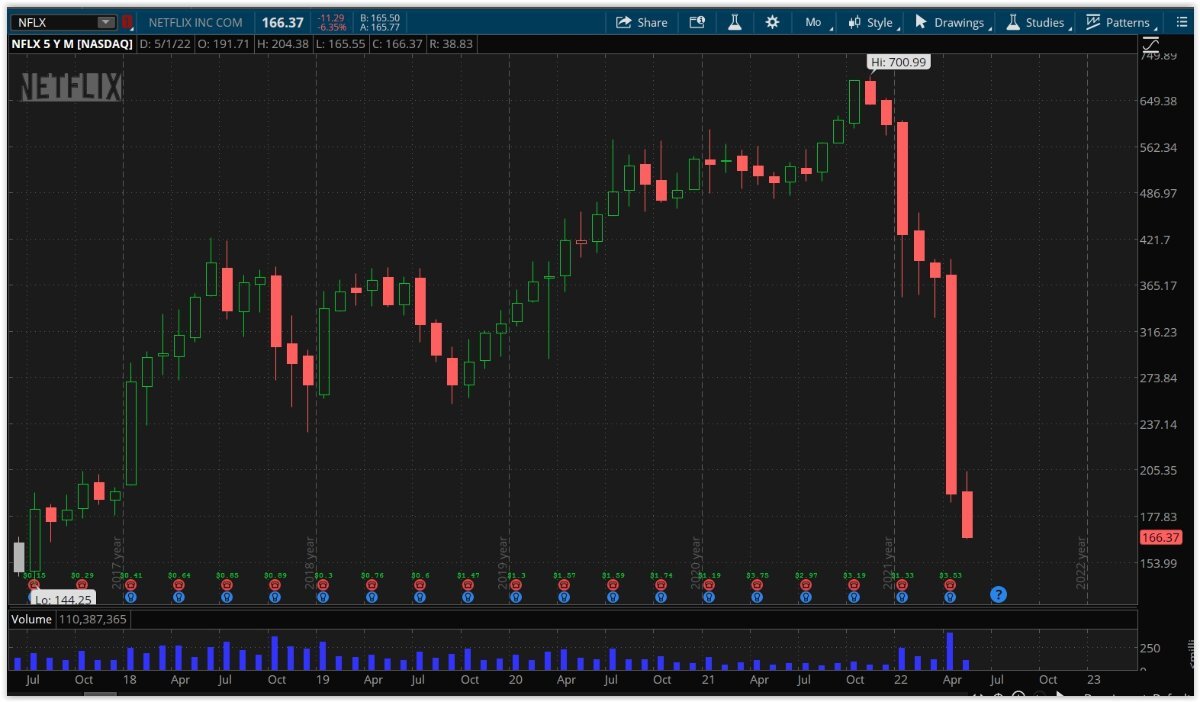The height and width of the screenshot is (702, 1200).
Task: Click the blue bulb icon under $1.74
Action: click(x=661, y=597)
